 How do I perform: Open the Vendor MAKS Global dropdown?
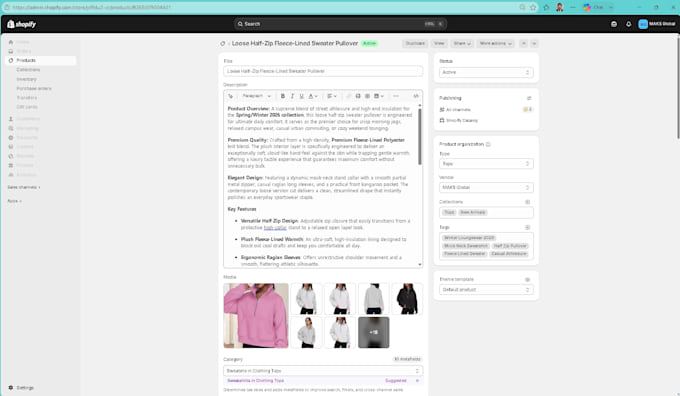[486, 188]
